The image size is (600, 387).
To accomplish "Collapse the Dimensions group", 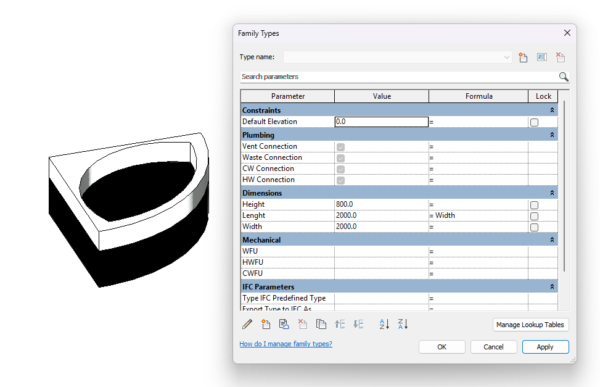I will click(x=552, y=193).
